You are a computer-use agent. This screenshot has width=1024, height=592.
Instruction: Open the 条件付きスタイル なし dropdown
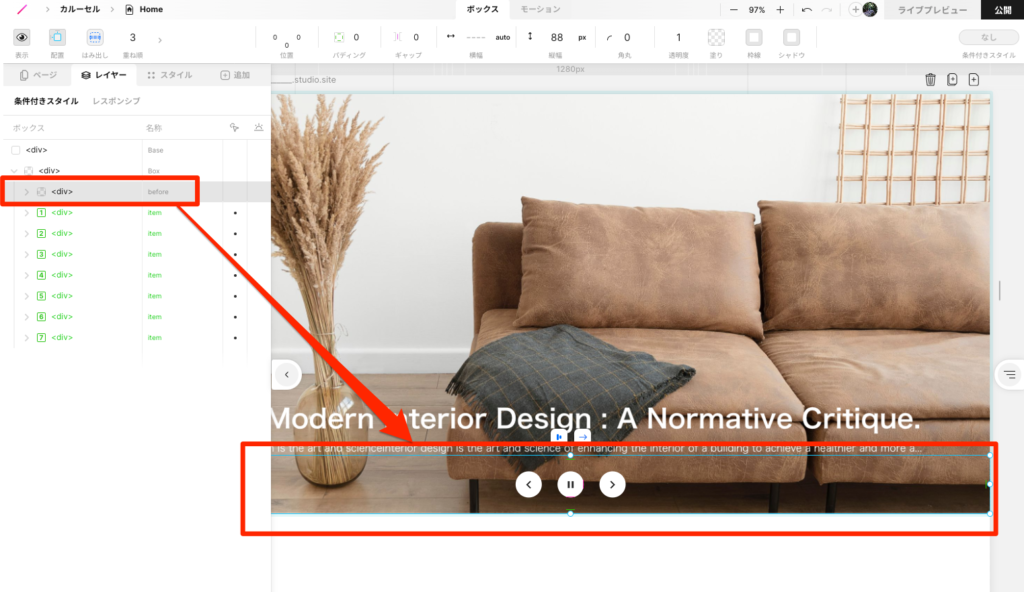(989, 37)
